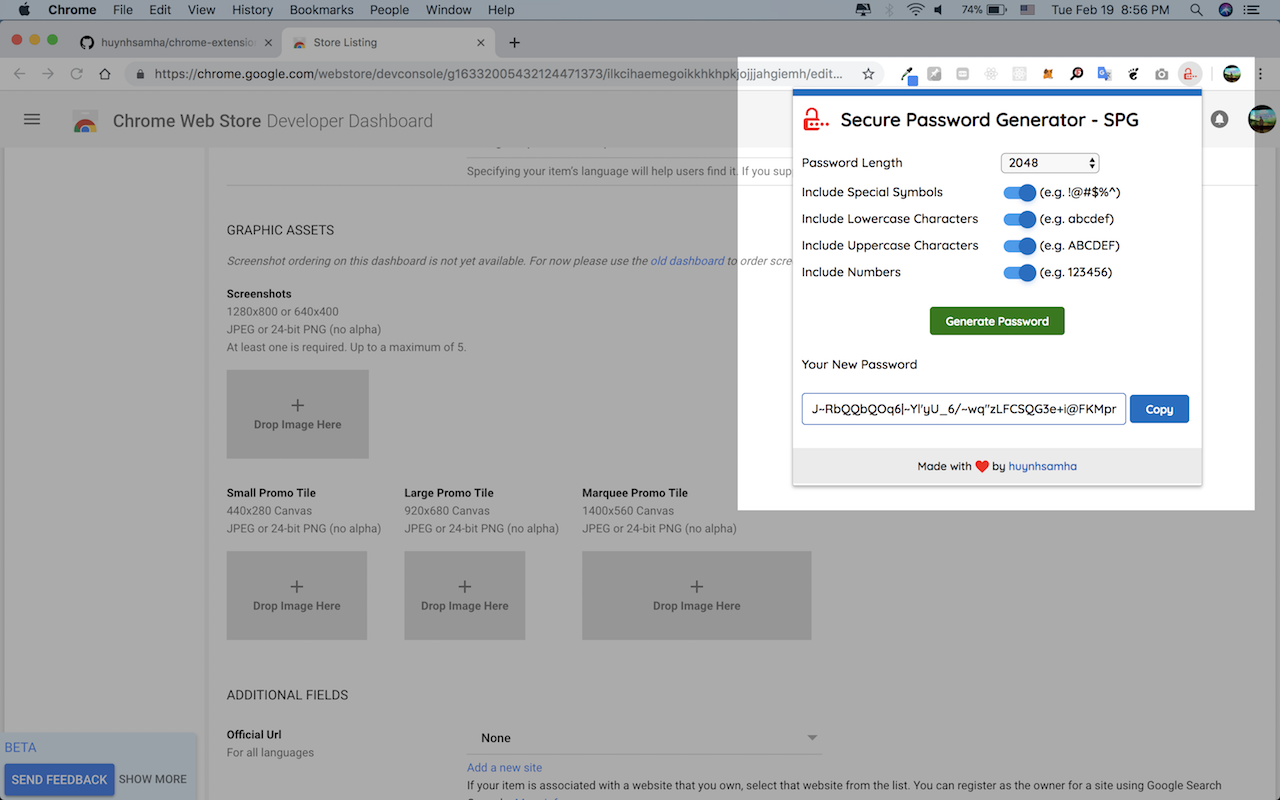Open the macOS Notification Center
Viewport: 1280px width, 800px height.
[x=1252, y=10]
